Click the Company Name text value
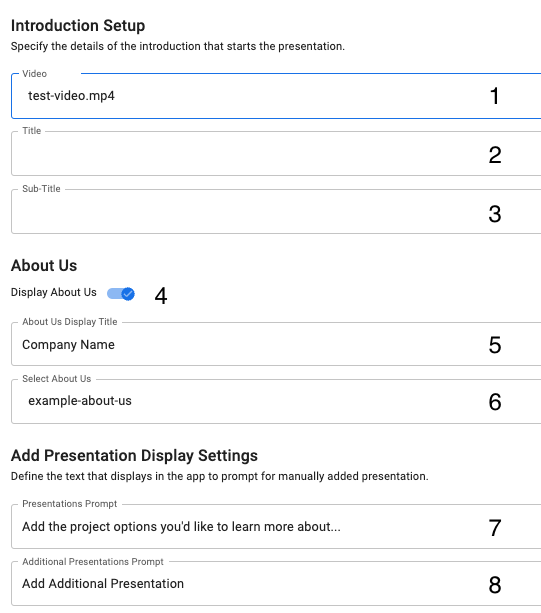This screenshot has width=541, height=613. [68, 345]
